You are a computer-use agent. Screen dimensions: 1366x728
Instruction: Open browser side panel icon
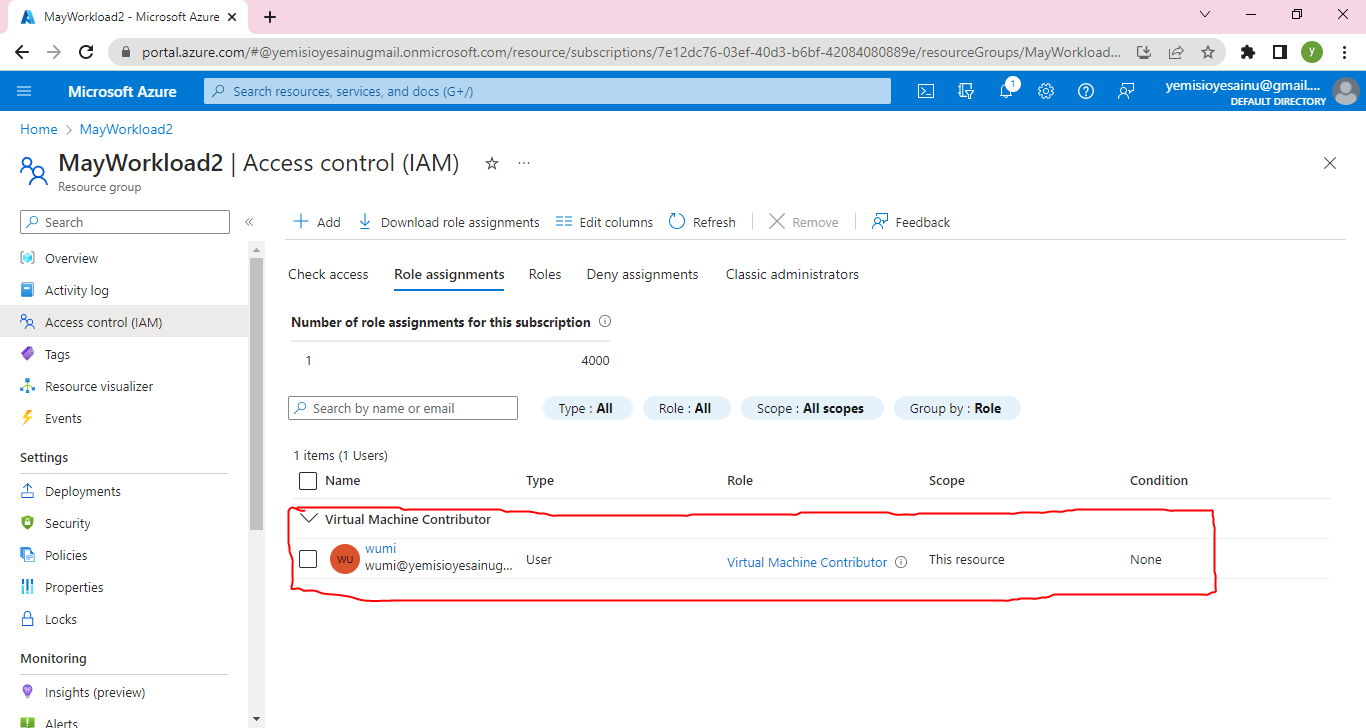click(1279, 52)
